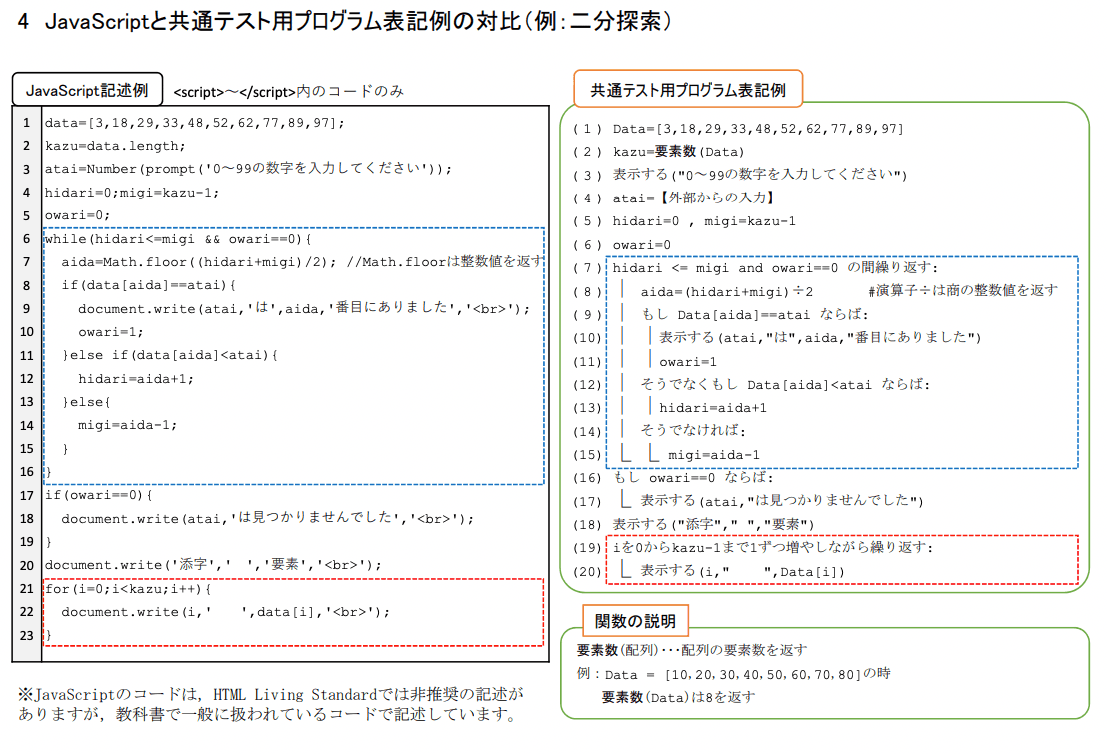Select the 'JavaScript記述例' label box
This screenshot has height=754, width=1107.
coord(88,90)
